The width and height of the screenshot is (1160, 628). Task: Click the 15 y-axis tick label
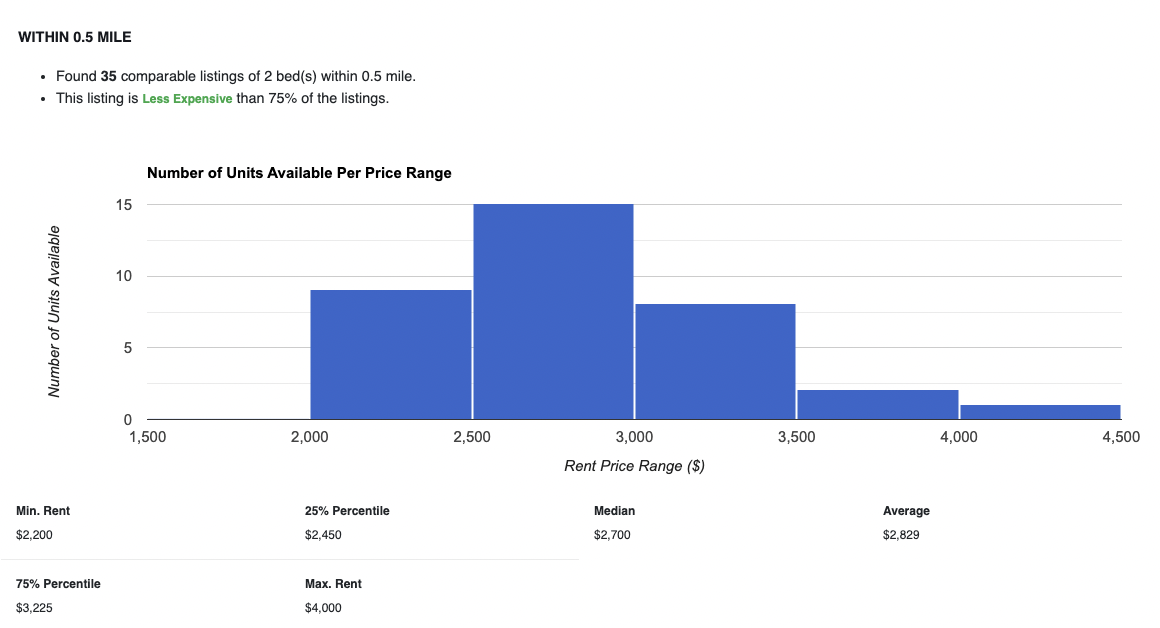125,205
